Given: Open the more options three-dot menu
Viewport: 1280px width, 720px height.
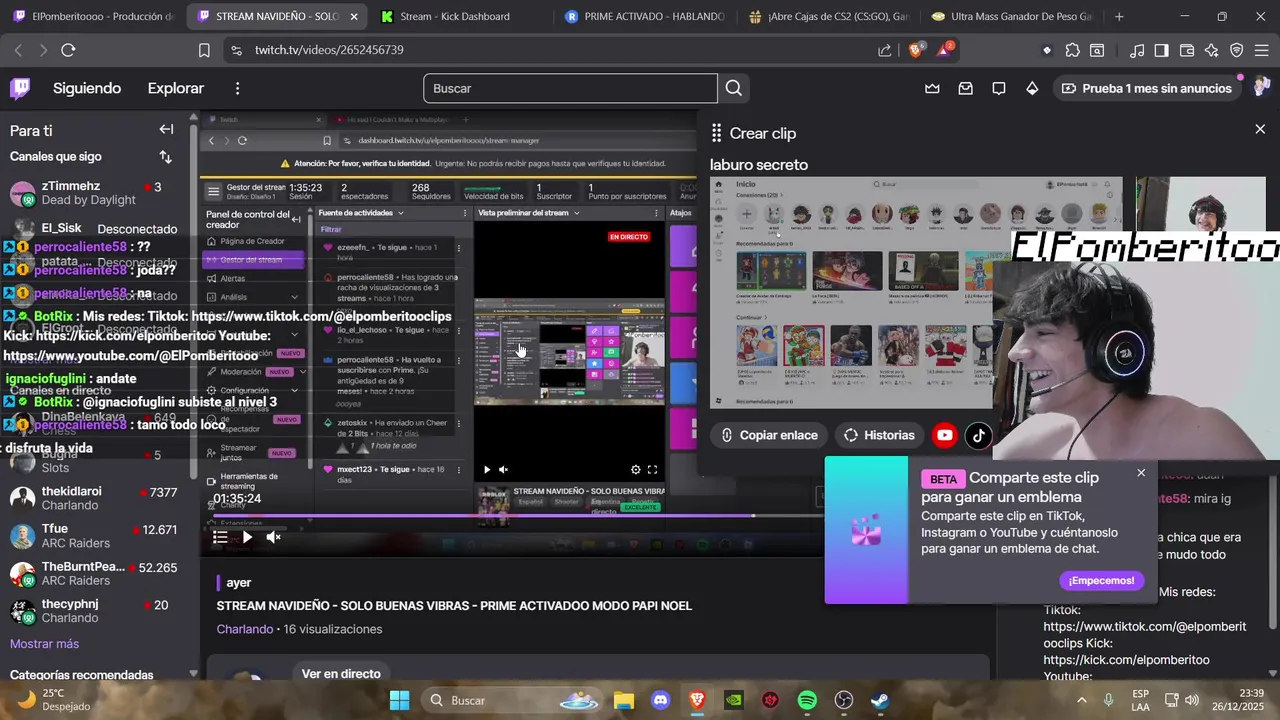Looking at the screenshot, I should click(237, 88).
